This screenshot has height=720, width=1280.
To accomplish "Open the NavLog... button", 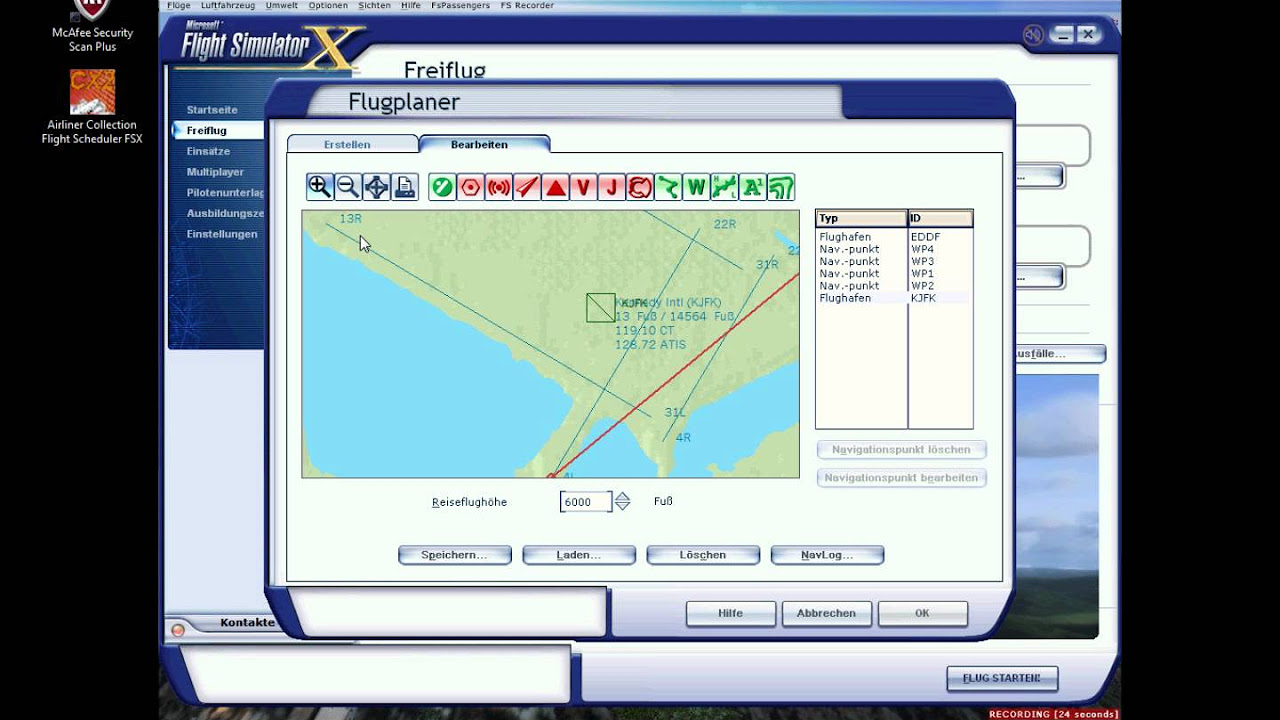I will pyautogui.click(x=827, y=555).
